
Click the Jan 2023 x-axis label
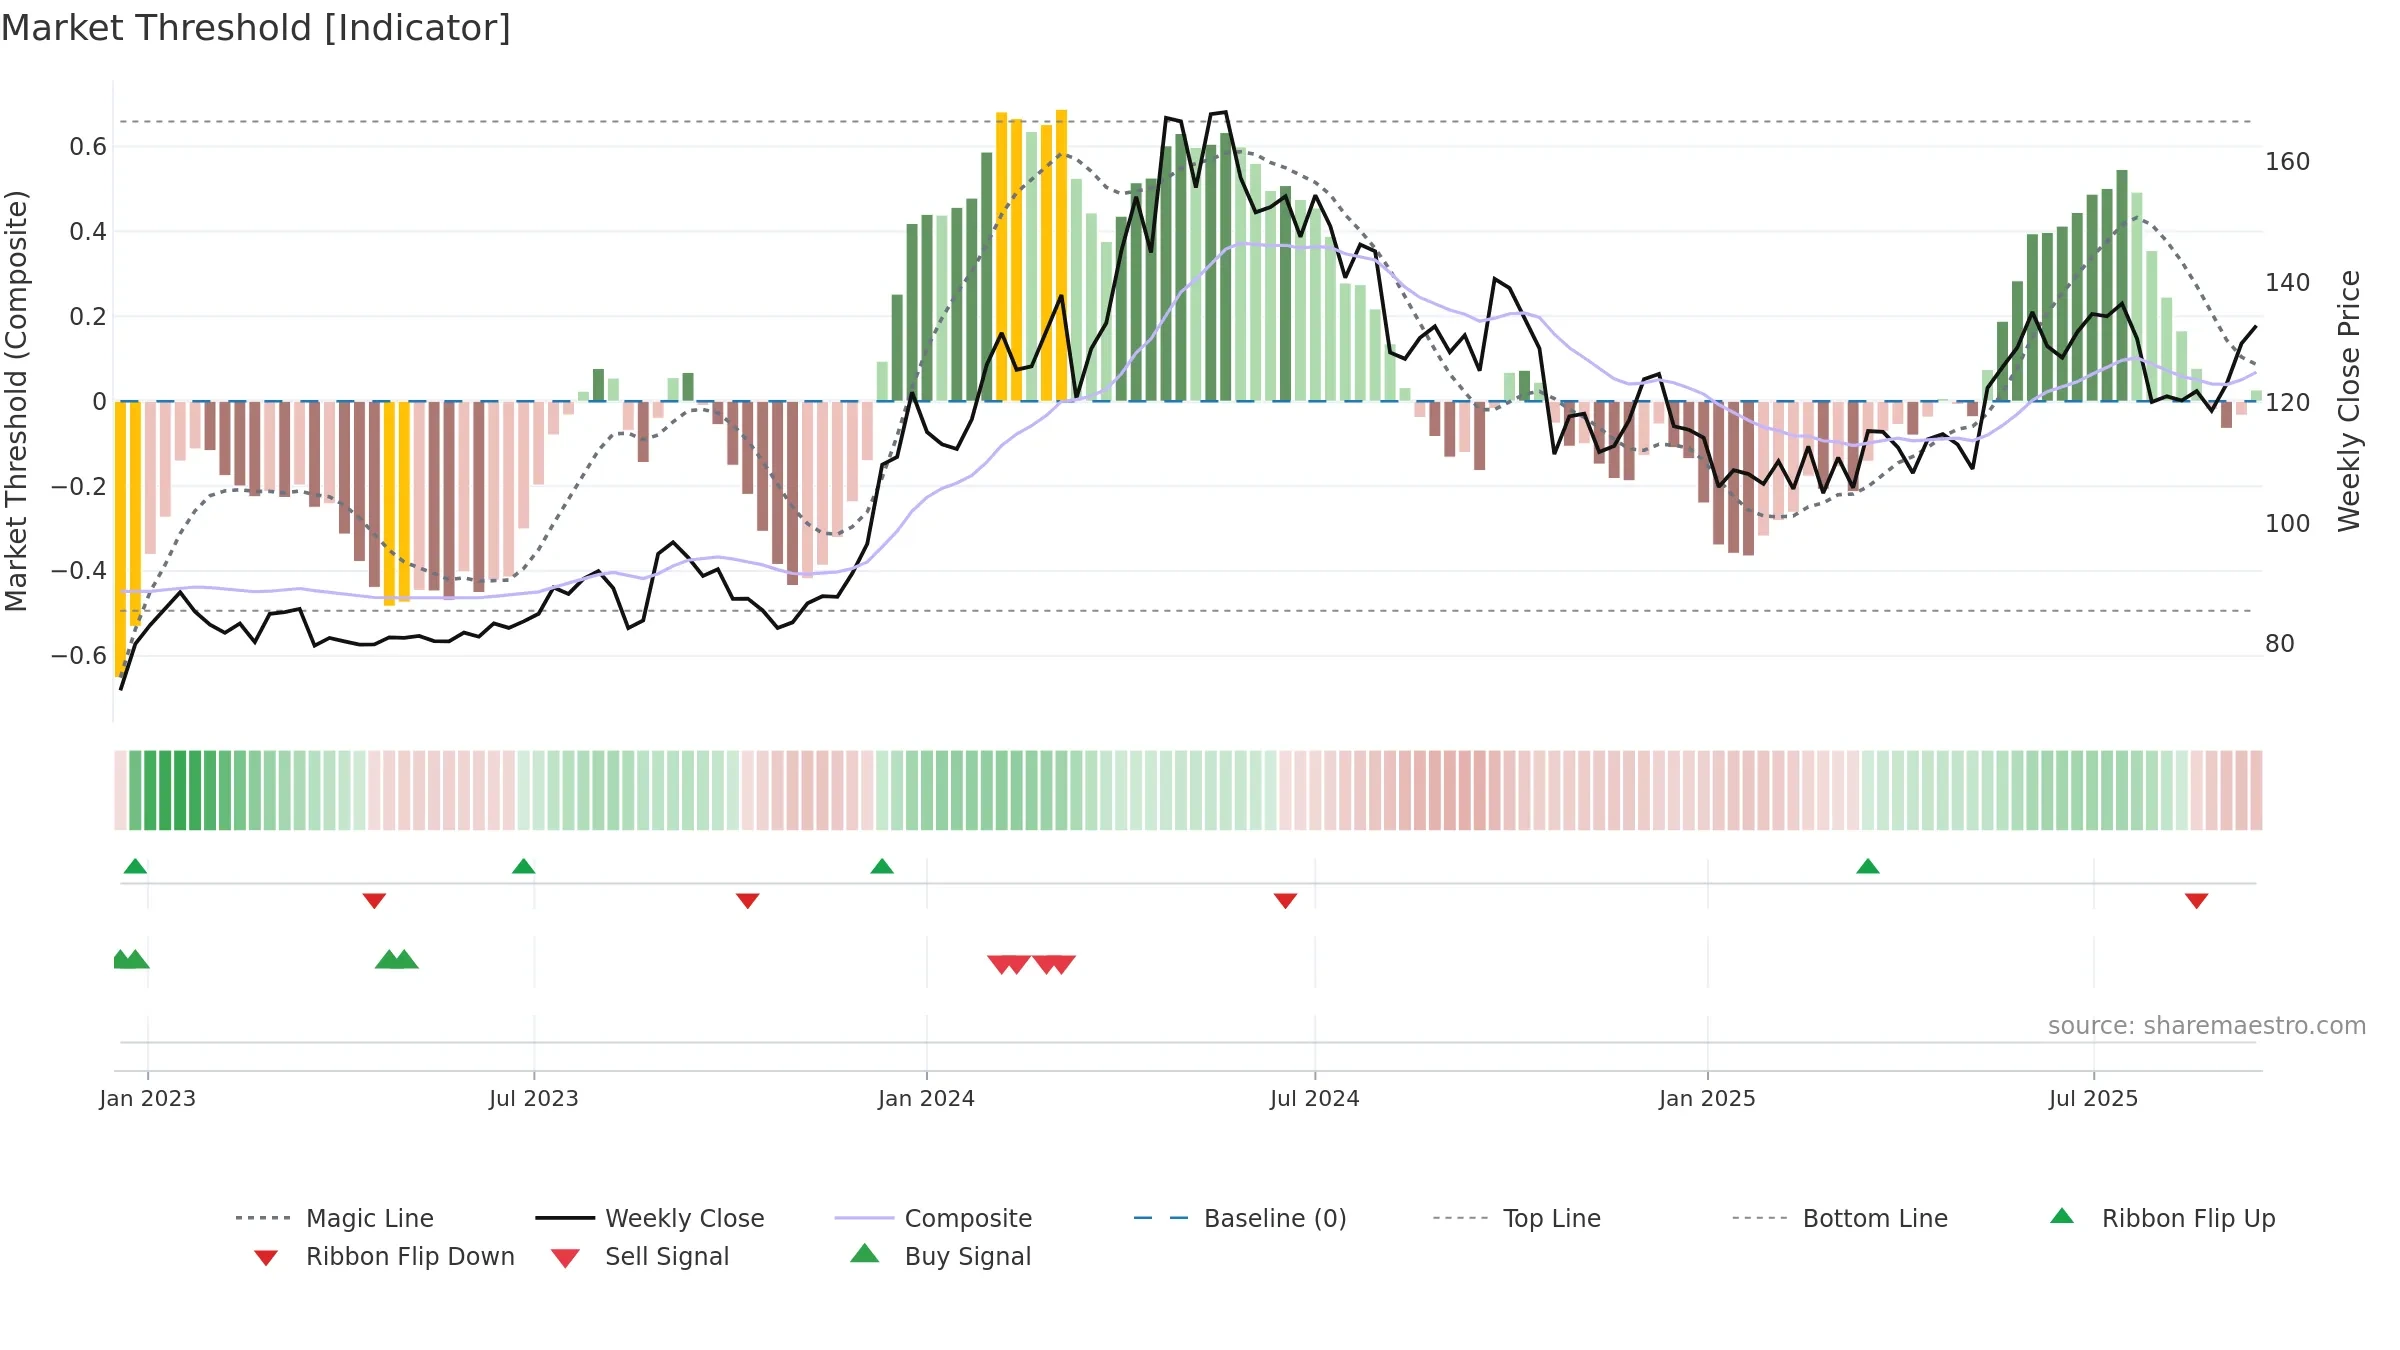point(147,1099)
